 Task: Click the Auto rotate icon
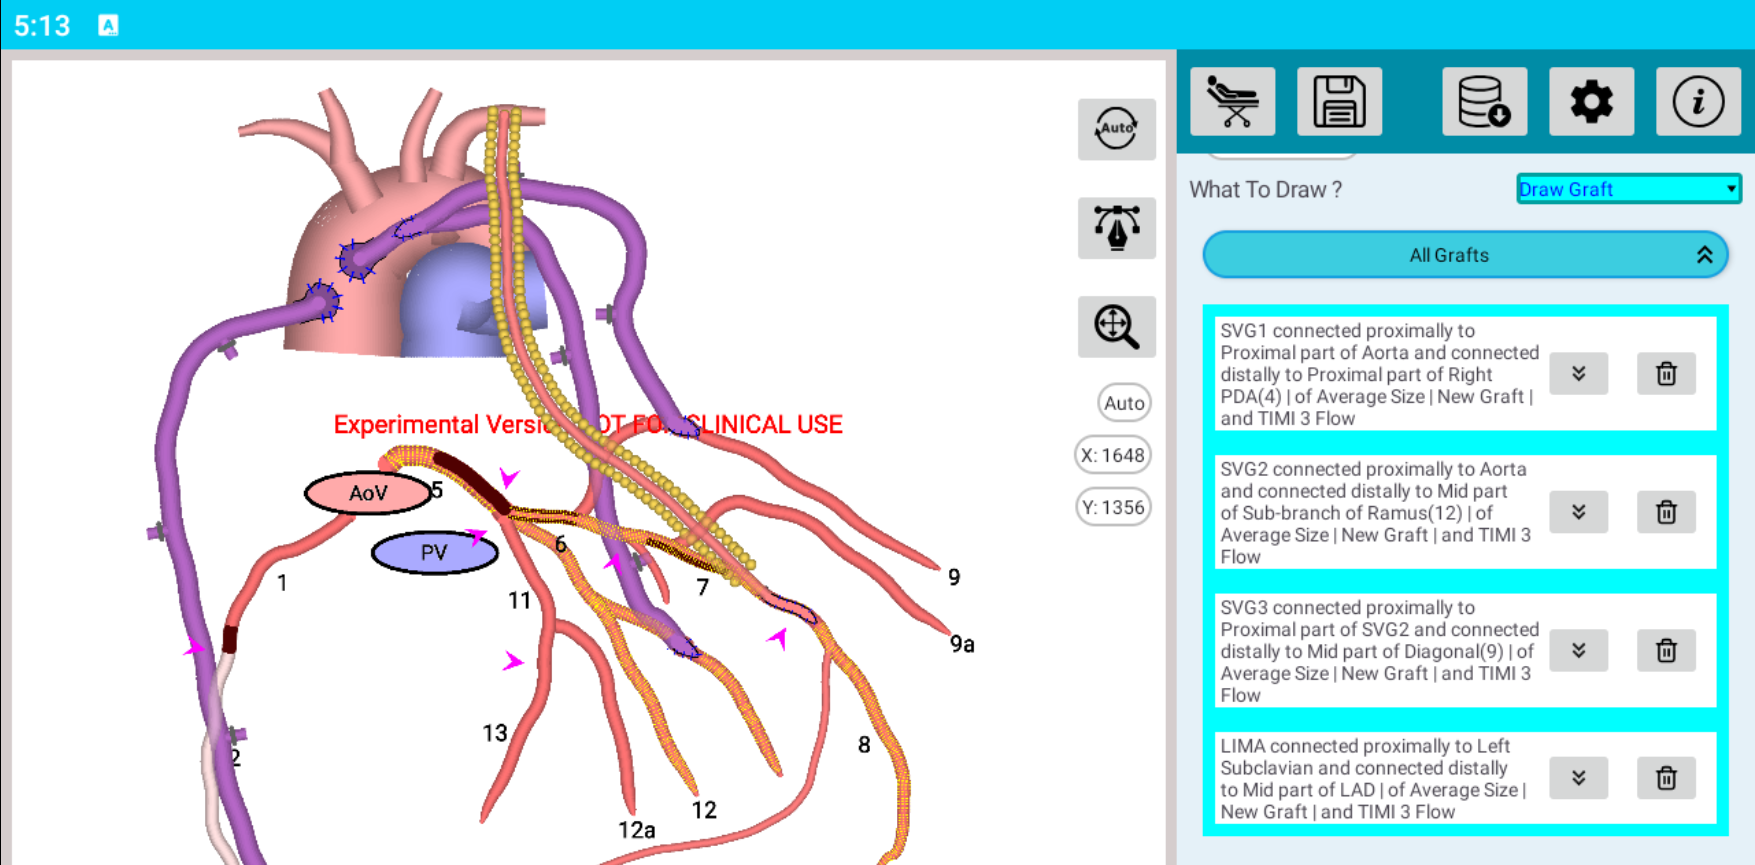click(x=1116, y=129)
